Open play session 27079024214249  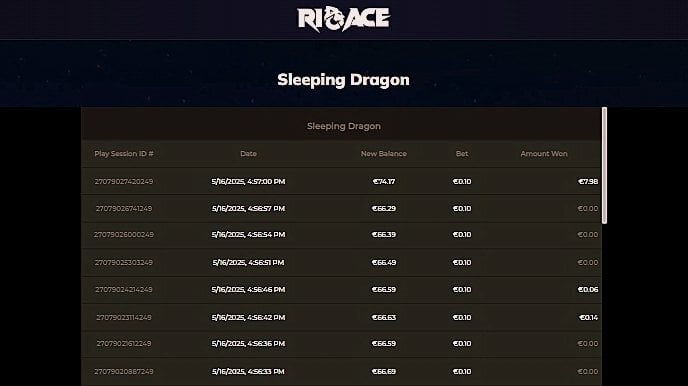124,290
